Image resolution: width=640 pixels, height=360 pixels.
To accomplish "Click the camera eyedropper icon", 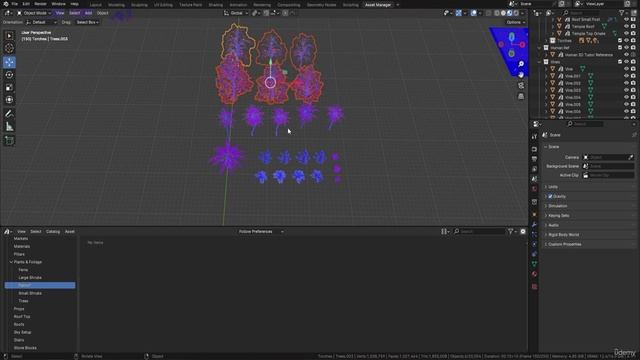I will point(631,157).
